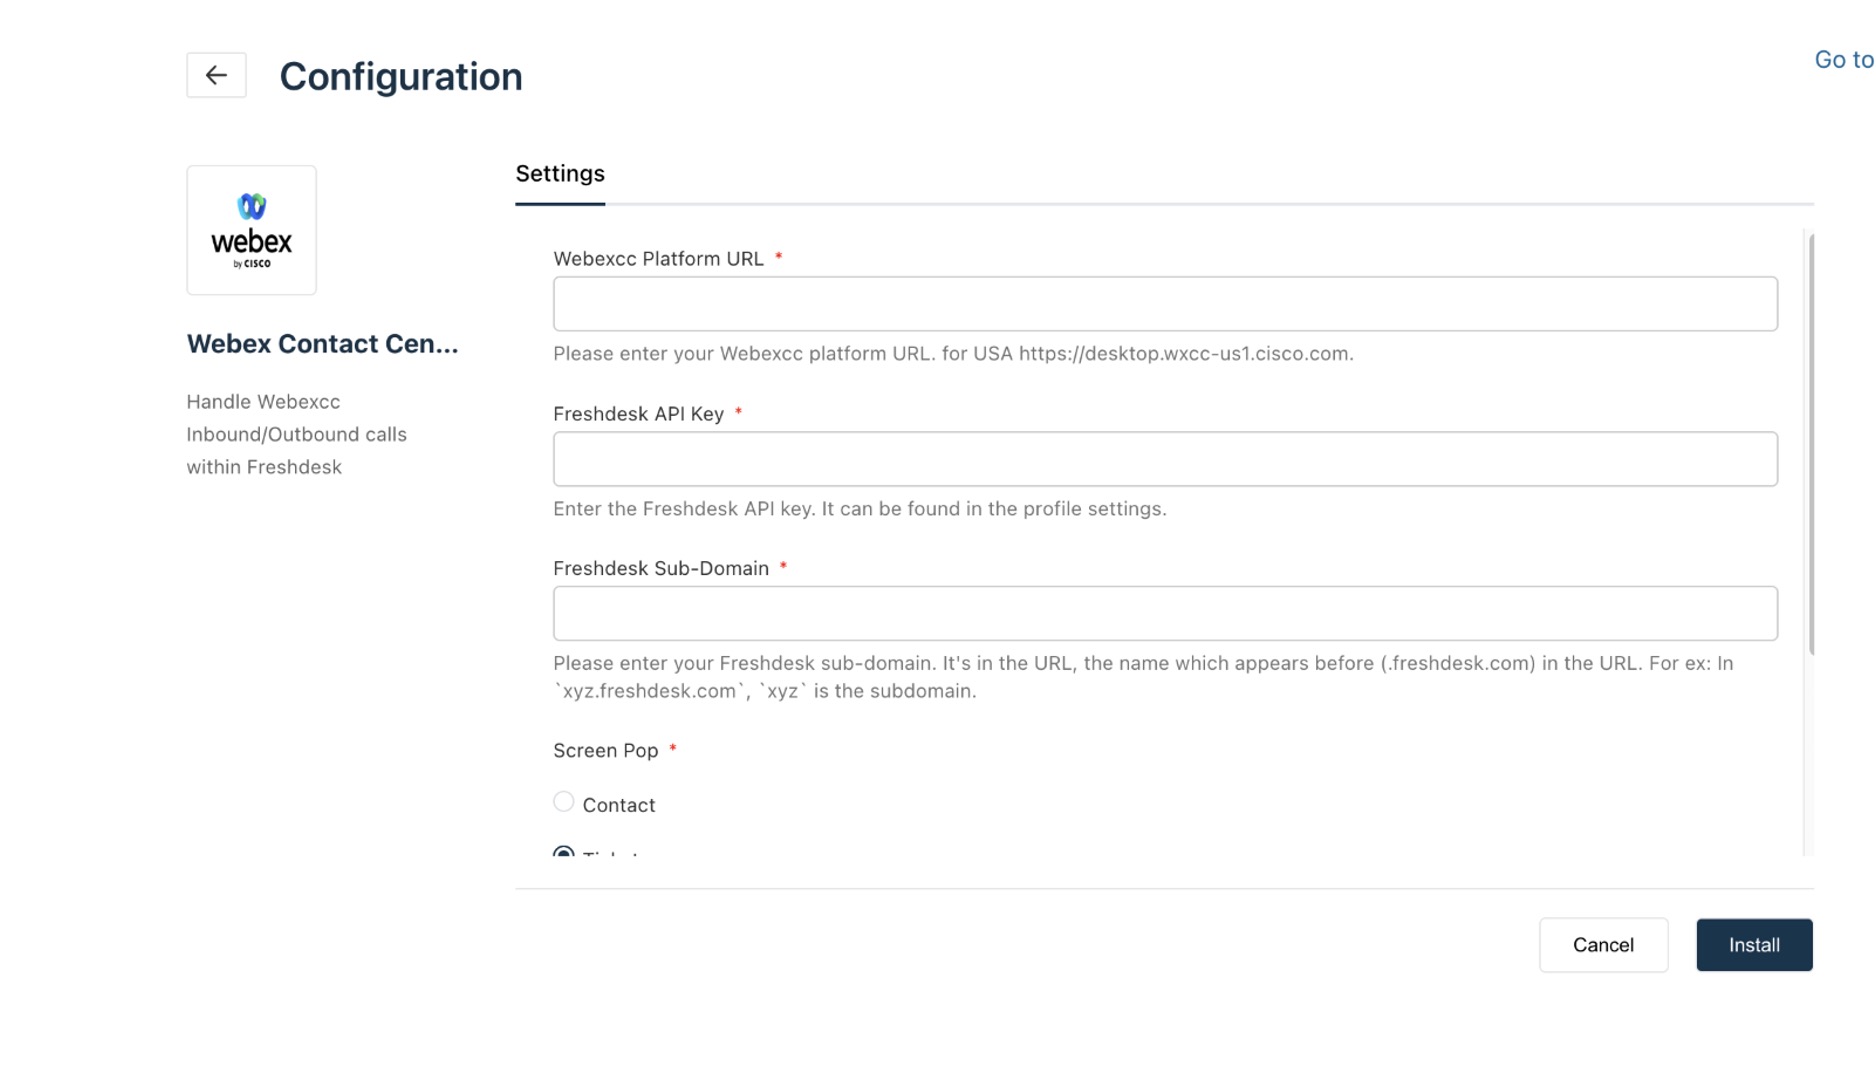Go back using the arrow button
Image resolution: width=1876 pixels, height=1080 pixels.
coord(216,75)
